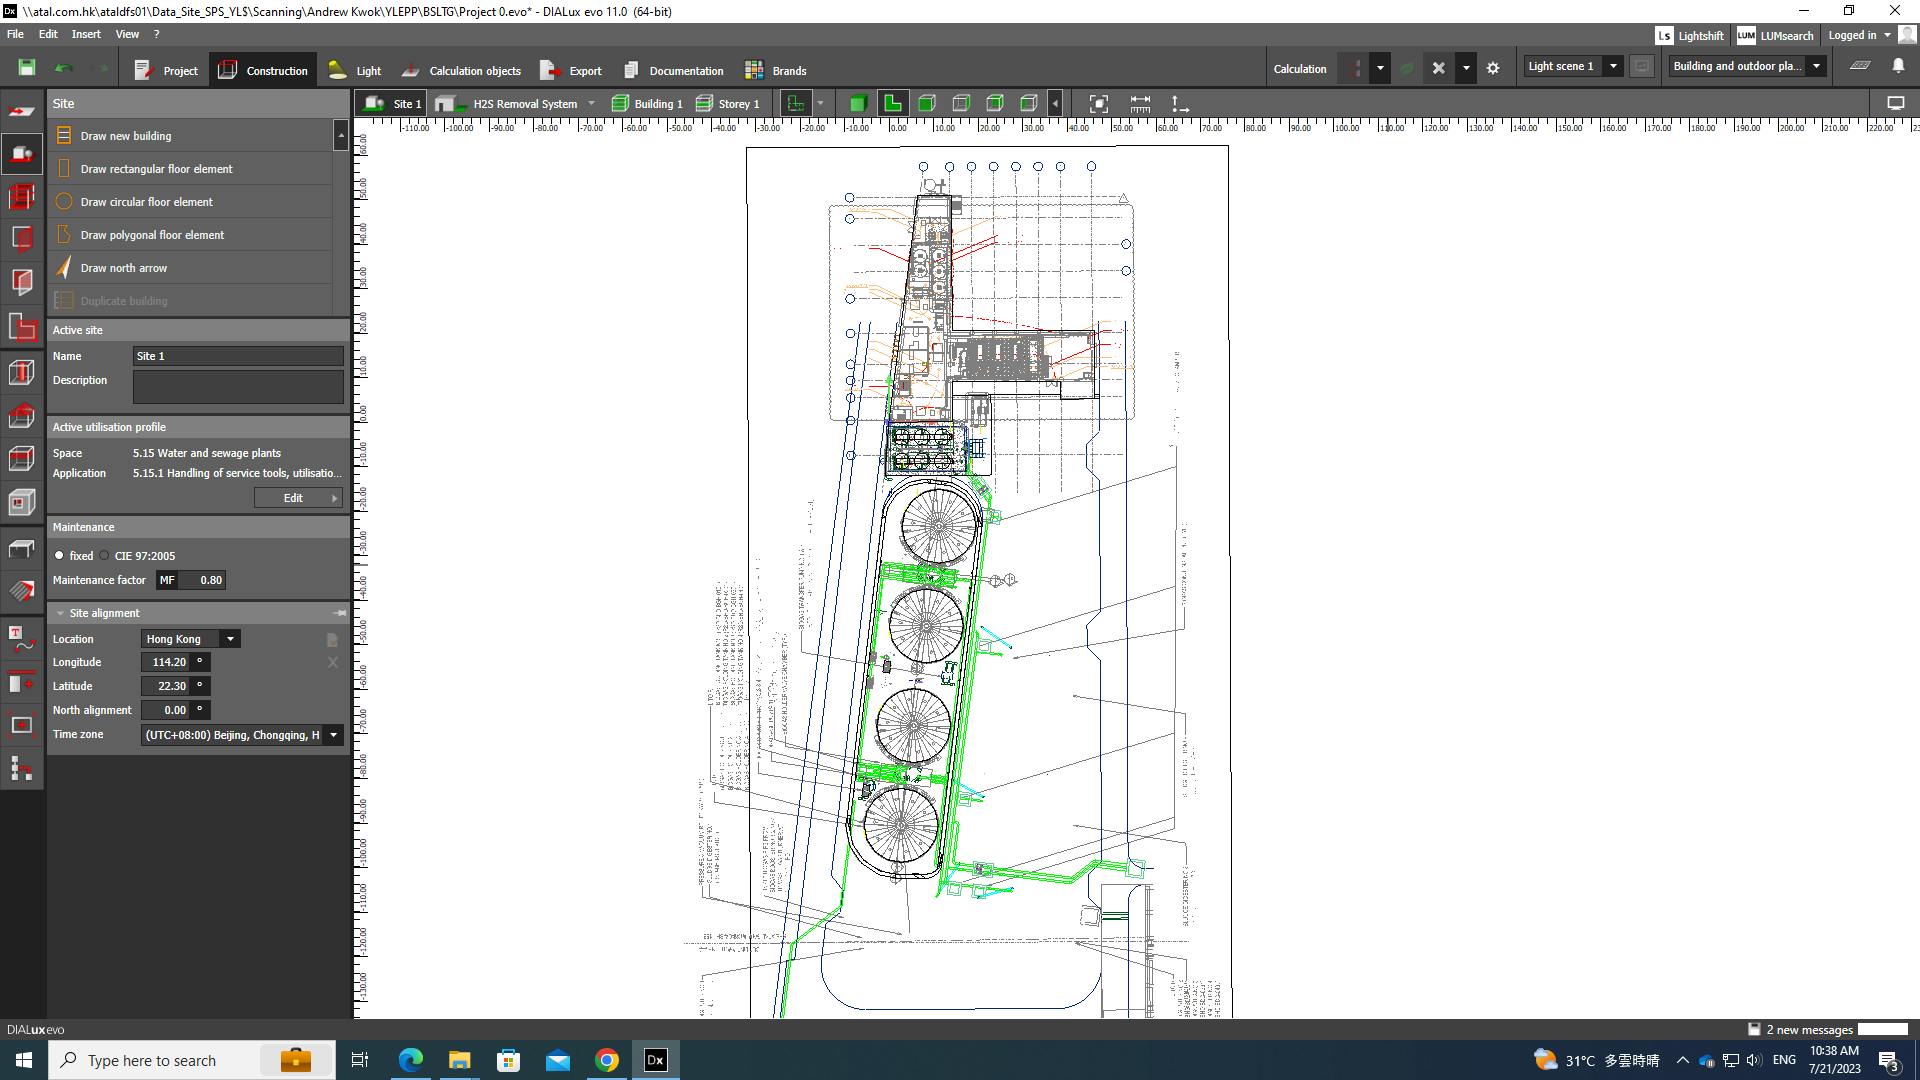The height and width of the screenshot is (1080, 1920).
Task: Select the fixed maintenance radio button
Action: [60, 556]
